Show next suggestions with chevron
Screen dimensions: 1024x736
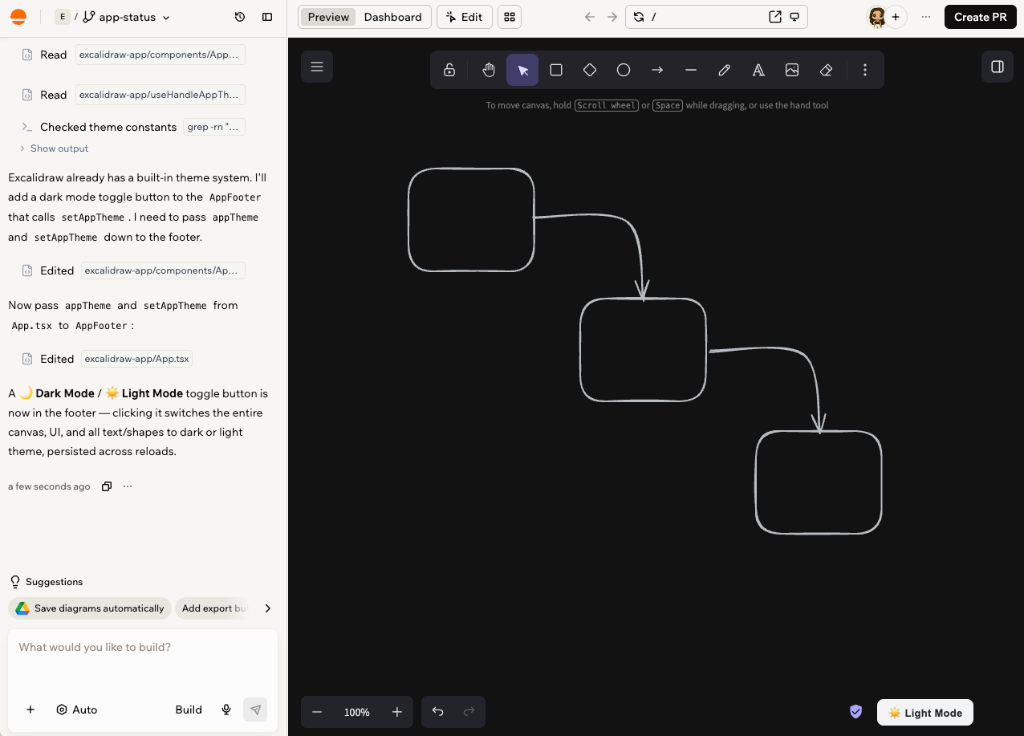click(267, 608)
